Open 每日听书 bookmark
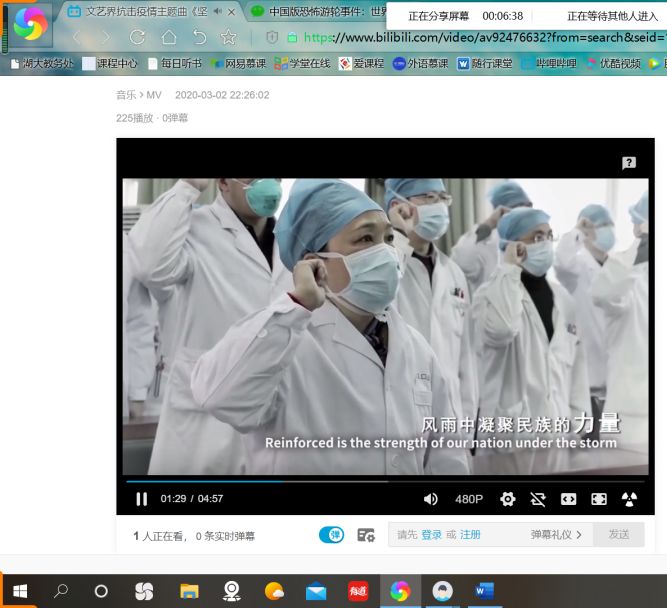Screen dimensions: 667x608 [175, 63]
